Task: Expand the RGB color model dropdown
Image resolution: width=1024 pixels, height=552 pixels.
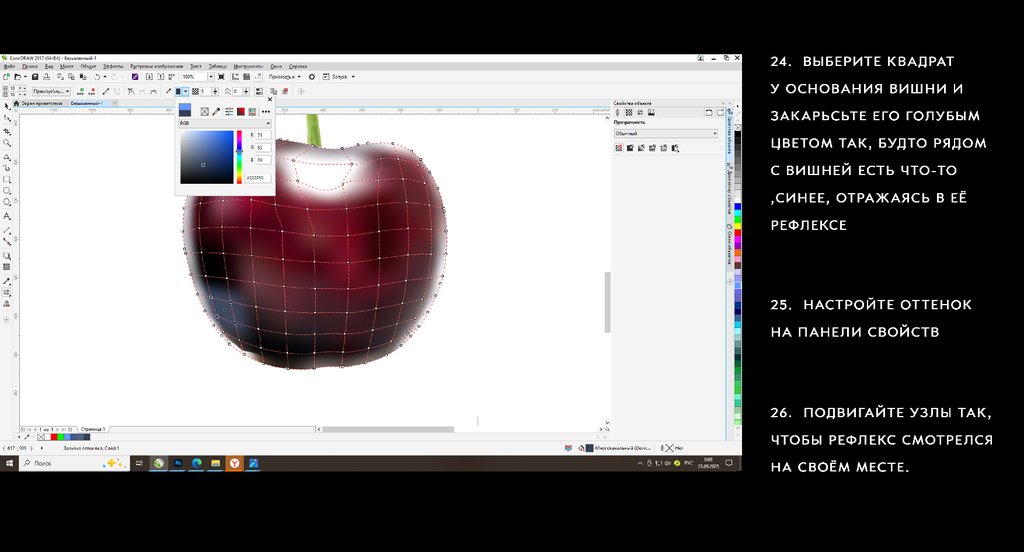Action: (225, 124)
